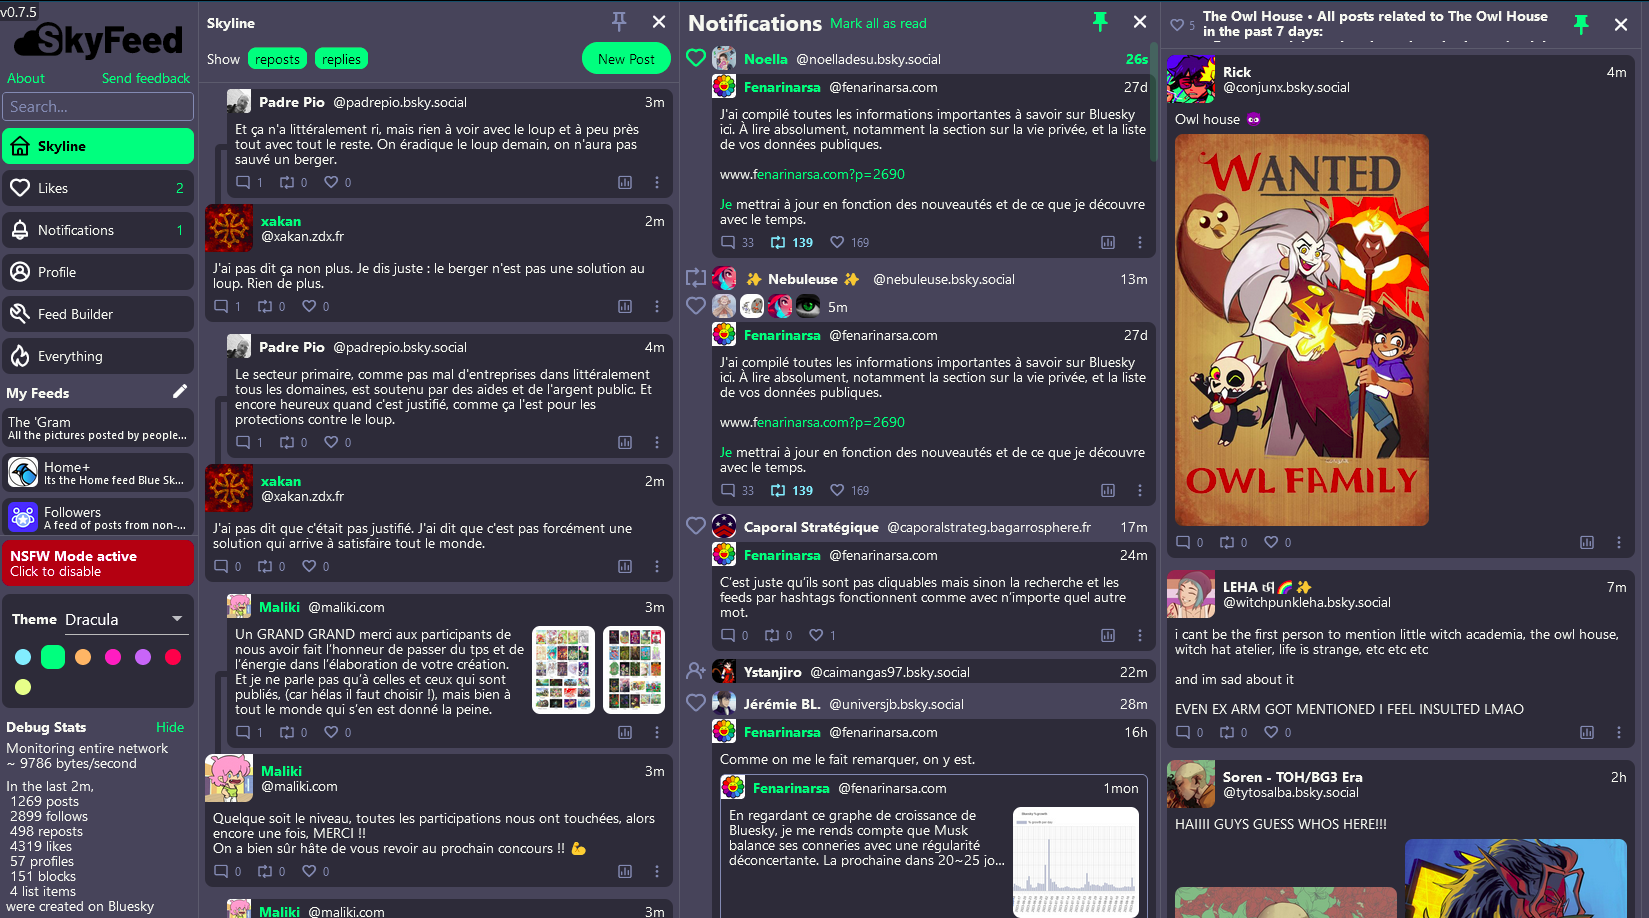This screenshot has height=918, width=1649.
Task: Open the Profile page
Action: click(98, 272)
